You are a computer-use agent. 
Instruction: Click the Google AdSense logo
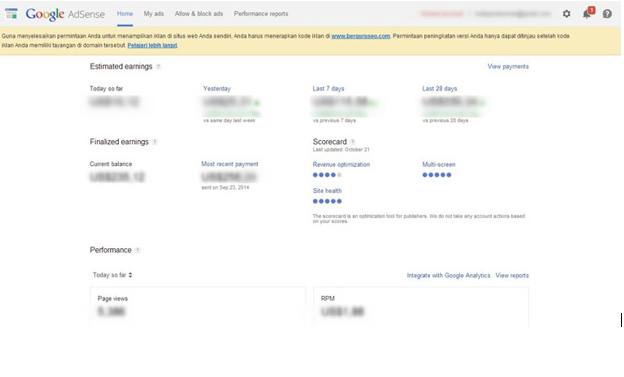[x=65, y=14]
